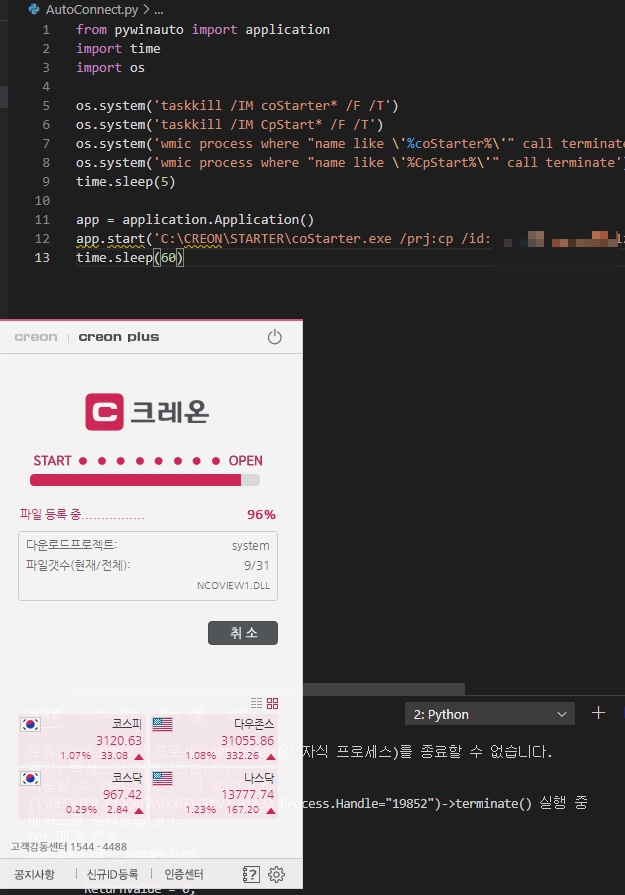
Task: Click the 코스닥 index value 967.42
Action: pos(122,794)
